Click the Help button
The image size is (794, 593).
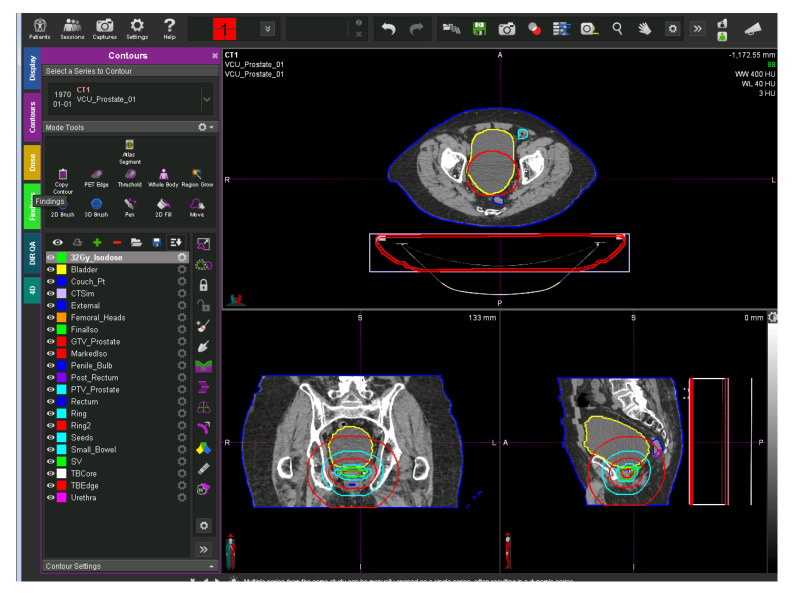[169, 28]
